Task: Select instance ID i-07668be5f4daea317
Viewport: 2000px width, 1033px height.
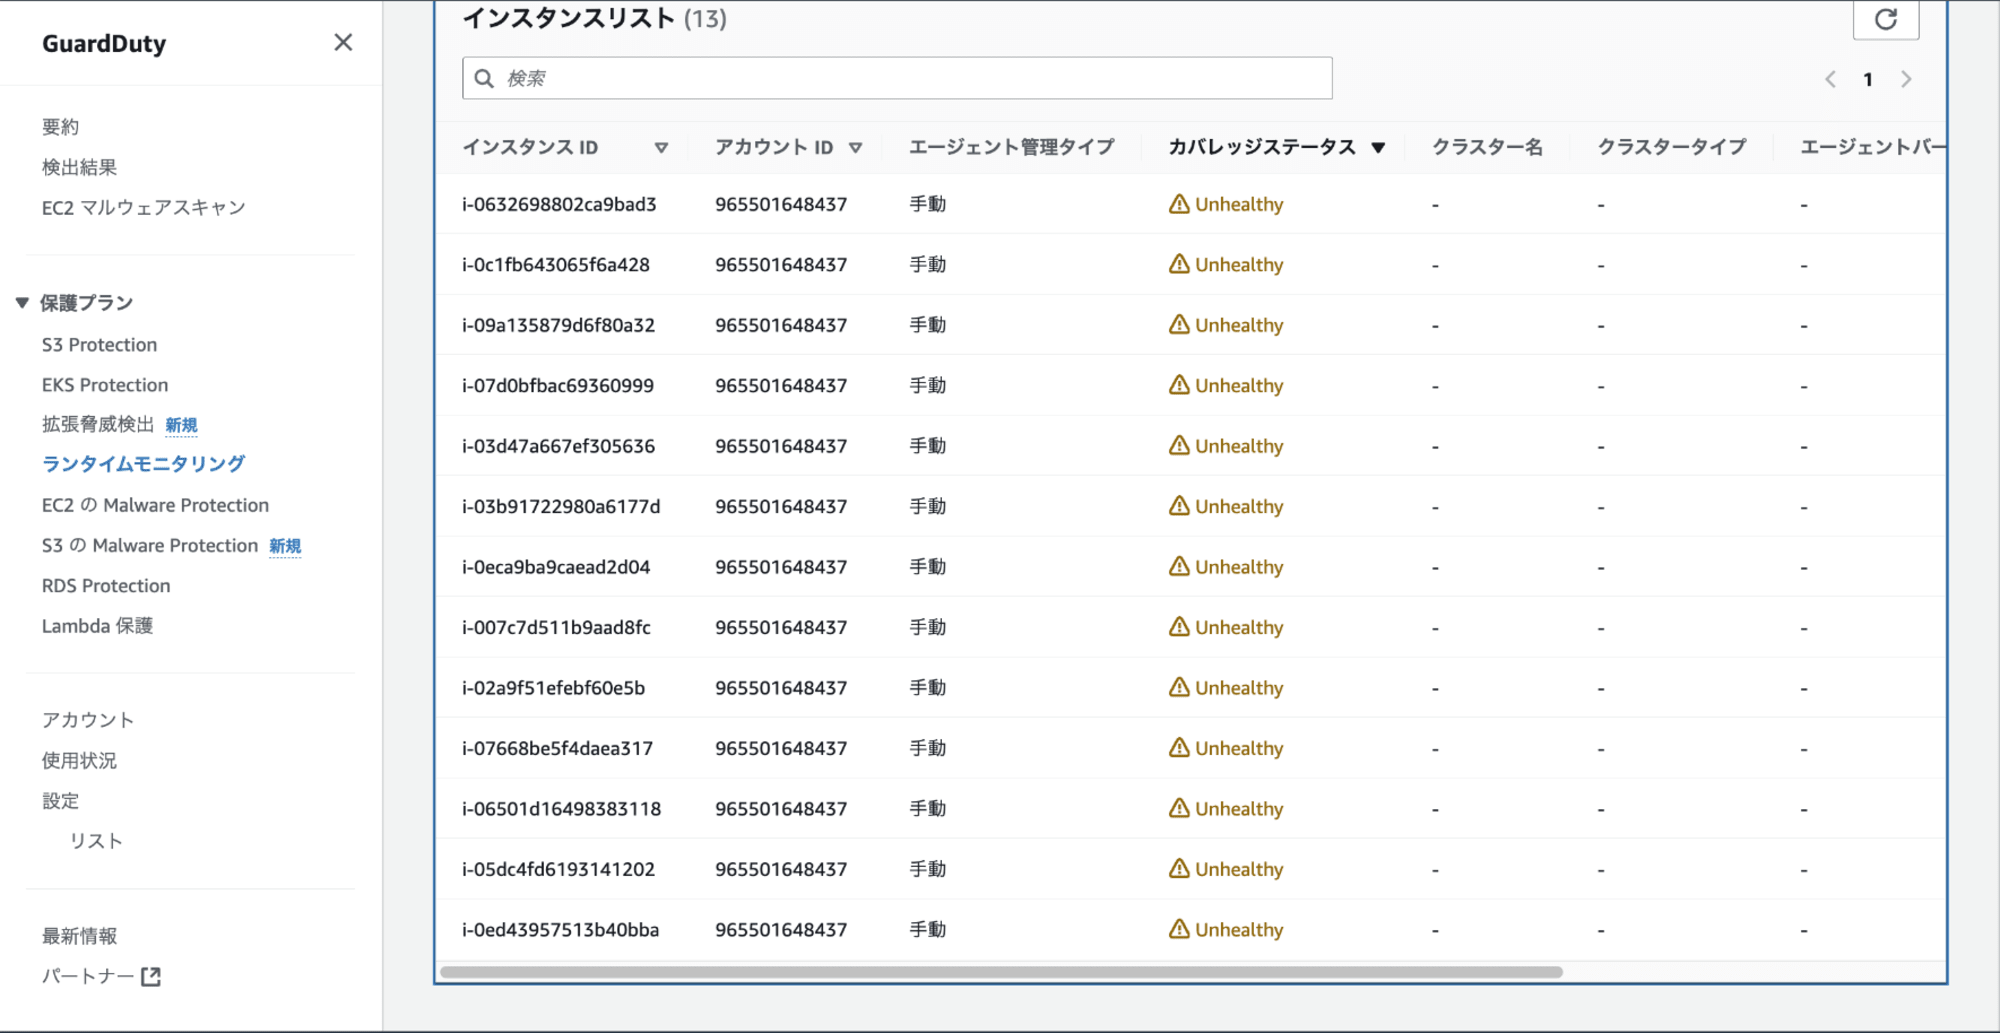Action: pyautogui.click(x=557, y=748)
